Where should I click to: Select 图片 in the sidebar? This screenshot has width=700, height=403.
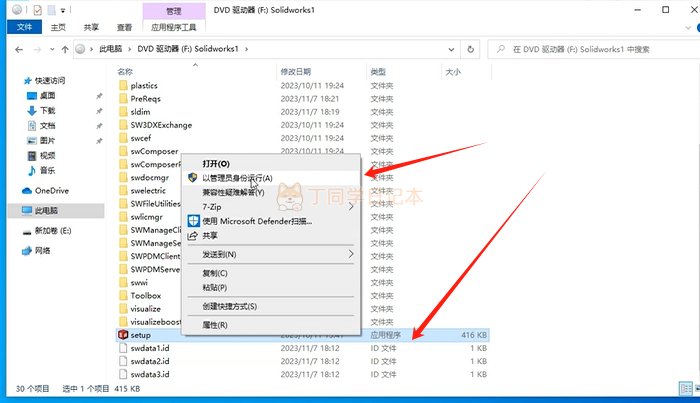[x=47, y=141]
